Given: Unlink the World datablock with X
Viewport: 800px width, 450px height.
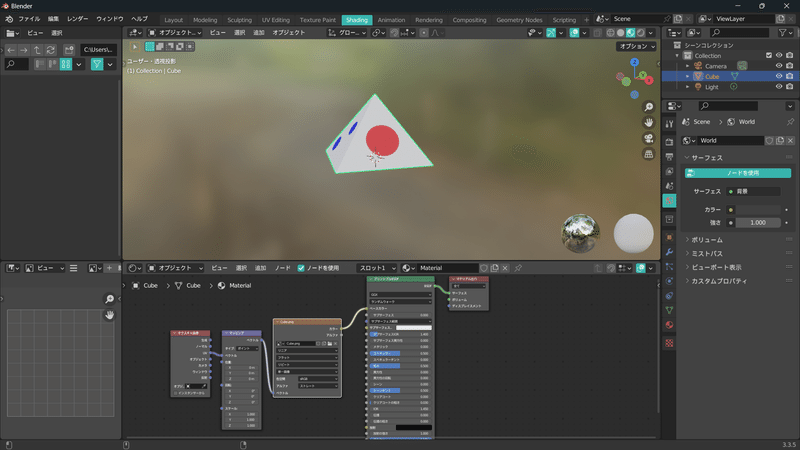Looking at the screenshot, I should [x=790, y=140].
